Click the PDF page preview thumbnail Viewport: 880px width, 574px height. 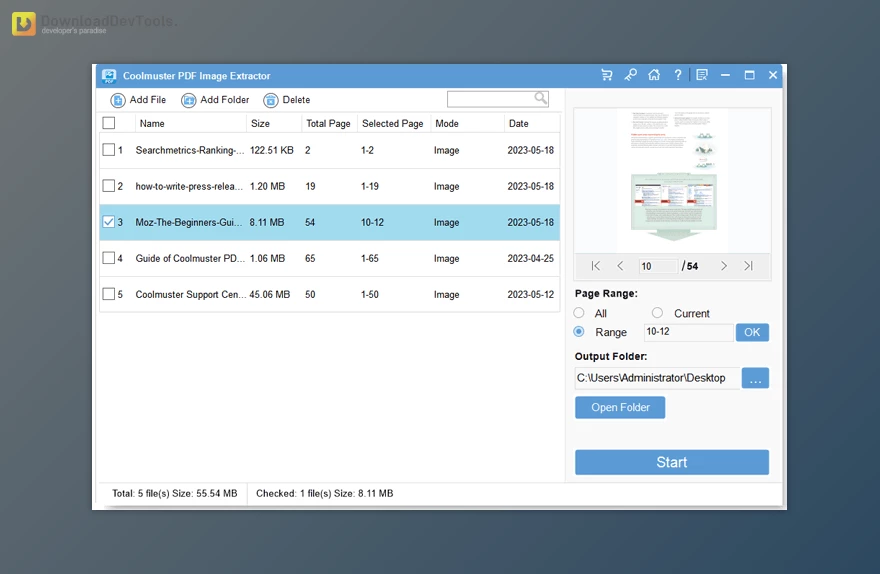pyautogui.click(x=672, y=180)
